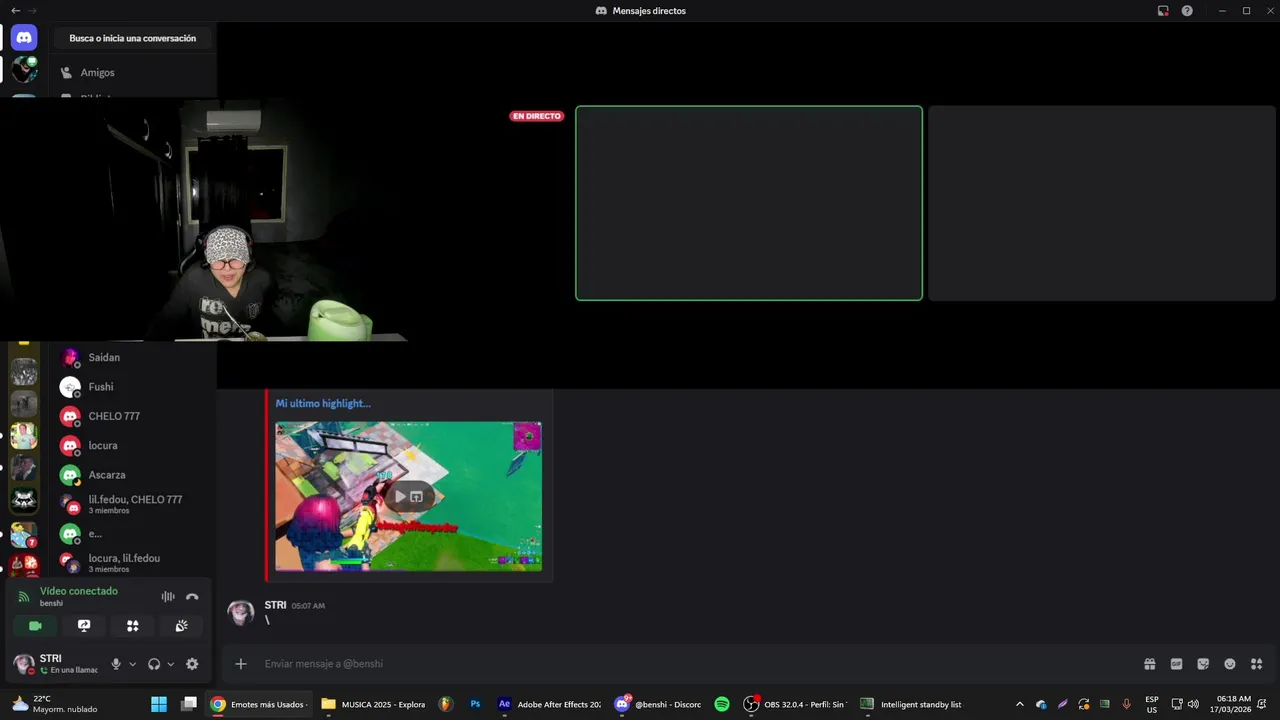
Task: Open the system volume control
Action: [x=1193, y=704]
